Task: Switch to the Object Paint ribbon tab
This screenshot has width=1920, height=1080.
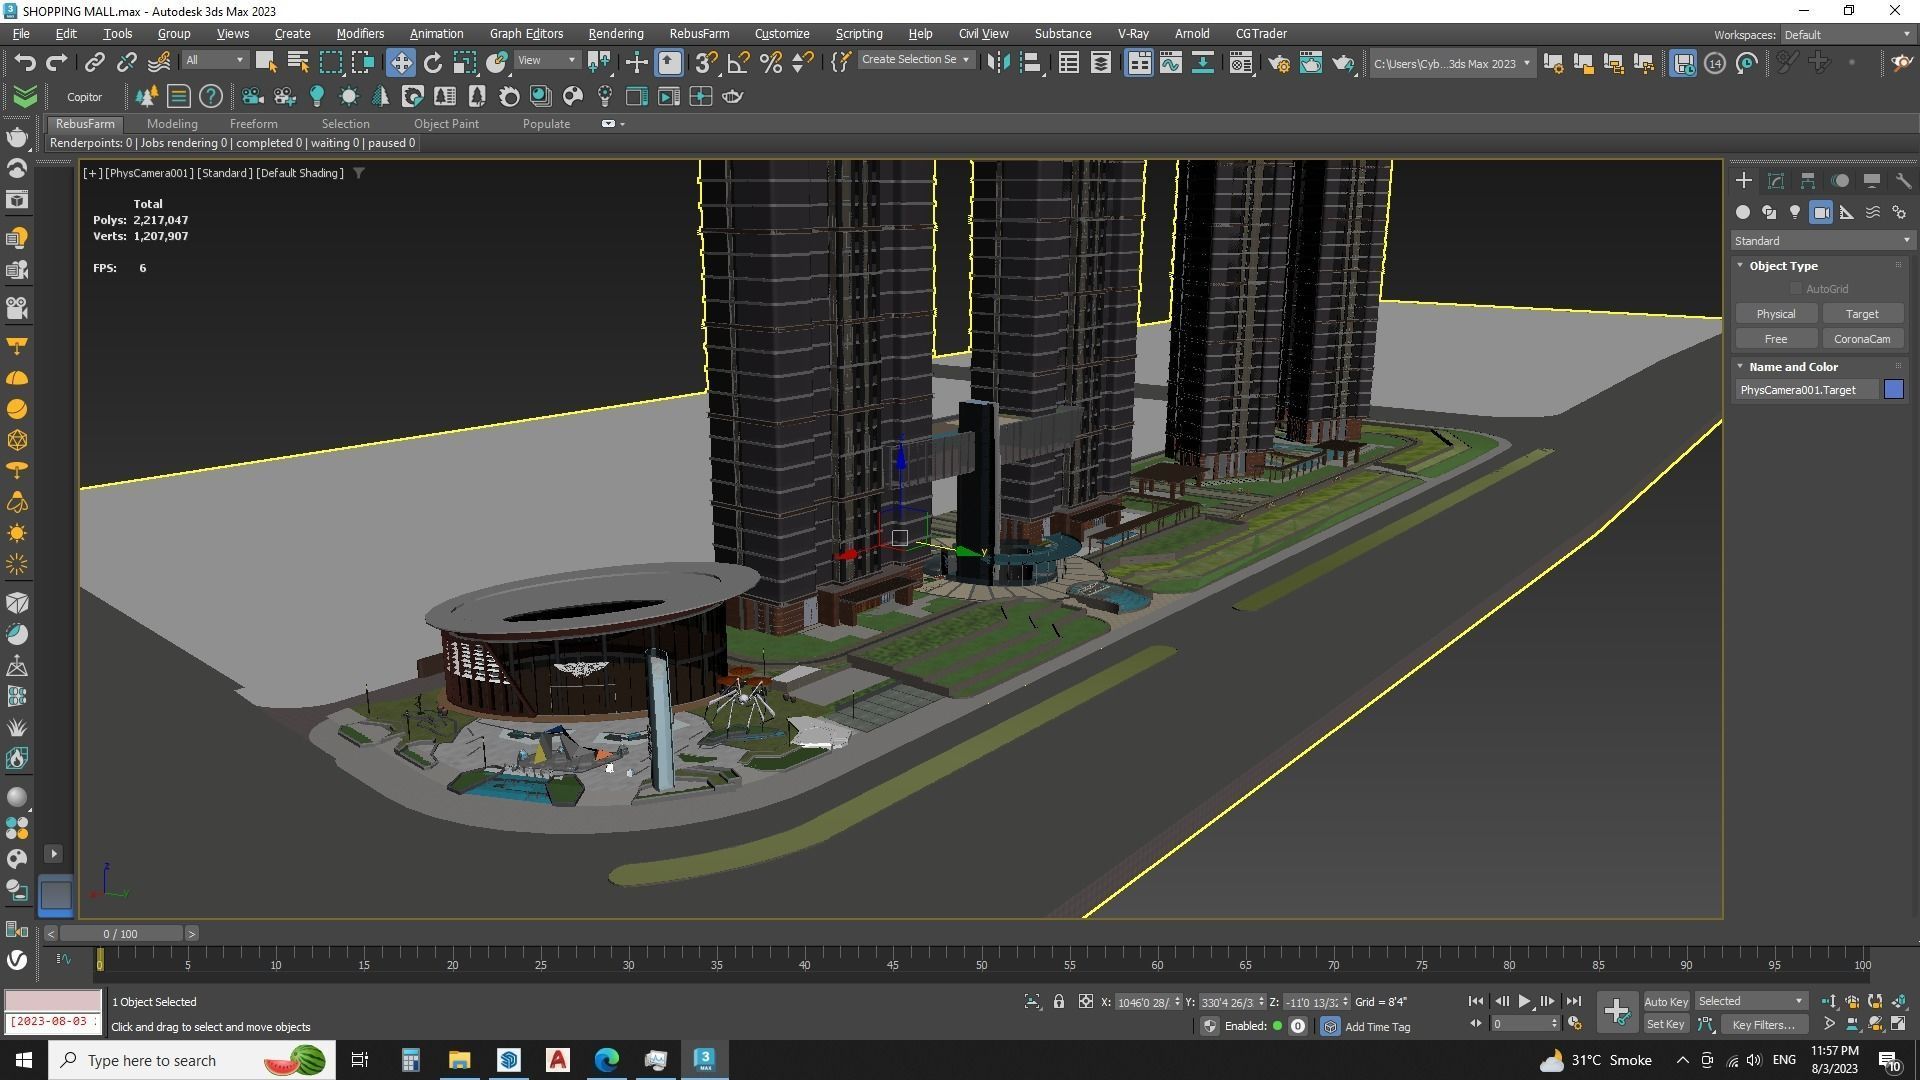Action: pos(446,124)
